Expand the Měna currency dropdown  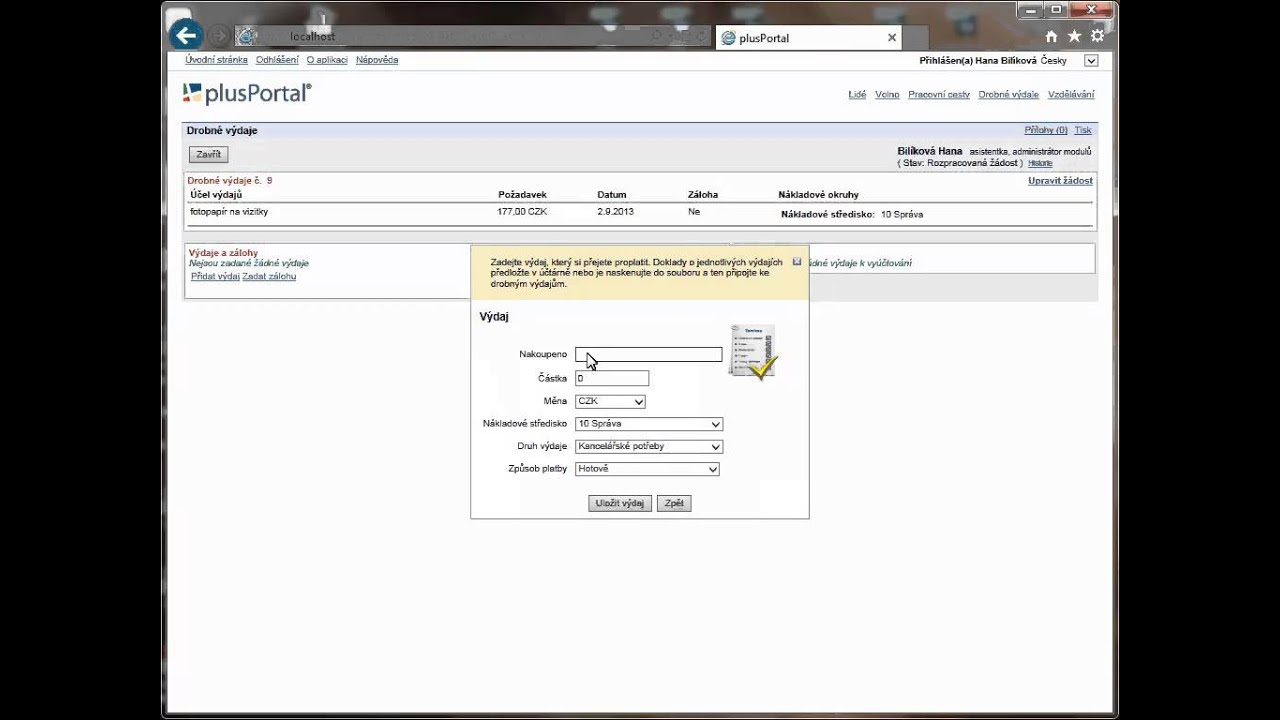click(610, 401)
